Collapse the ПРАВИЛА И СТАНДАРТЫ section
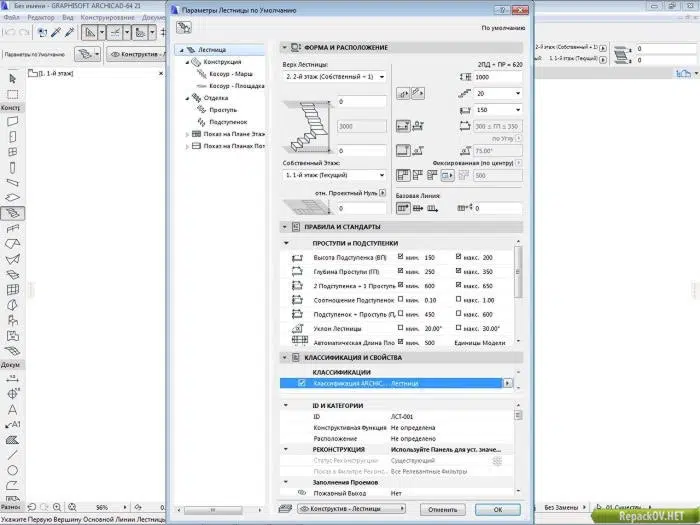The width and height of the screenshot is (700, 525). [x=284, y=227]
